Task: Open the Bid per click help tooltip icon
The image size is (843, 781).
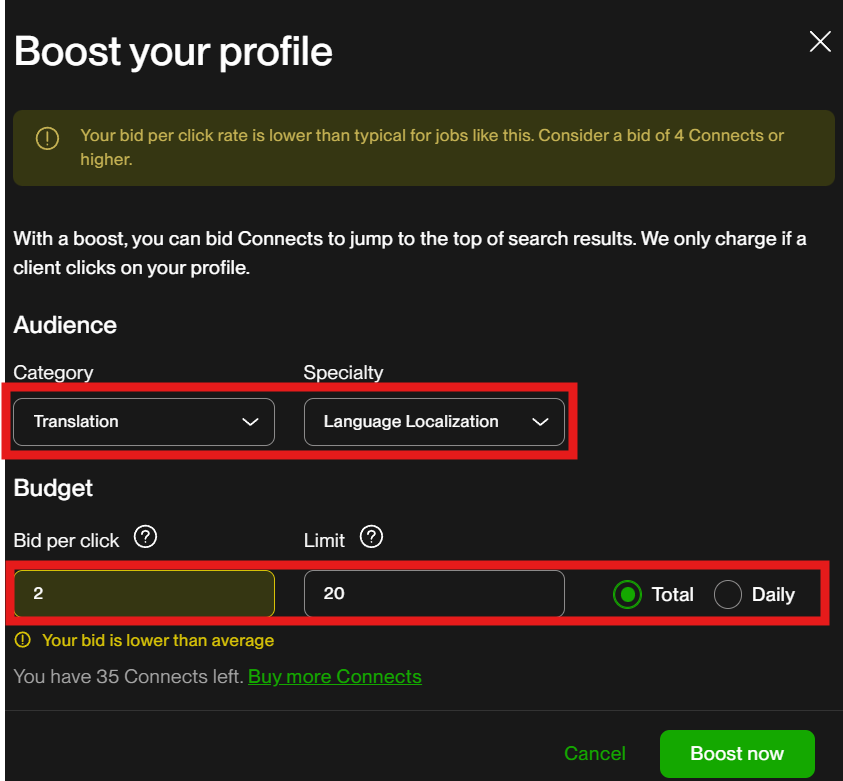Action: (145, 537)
